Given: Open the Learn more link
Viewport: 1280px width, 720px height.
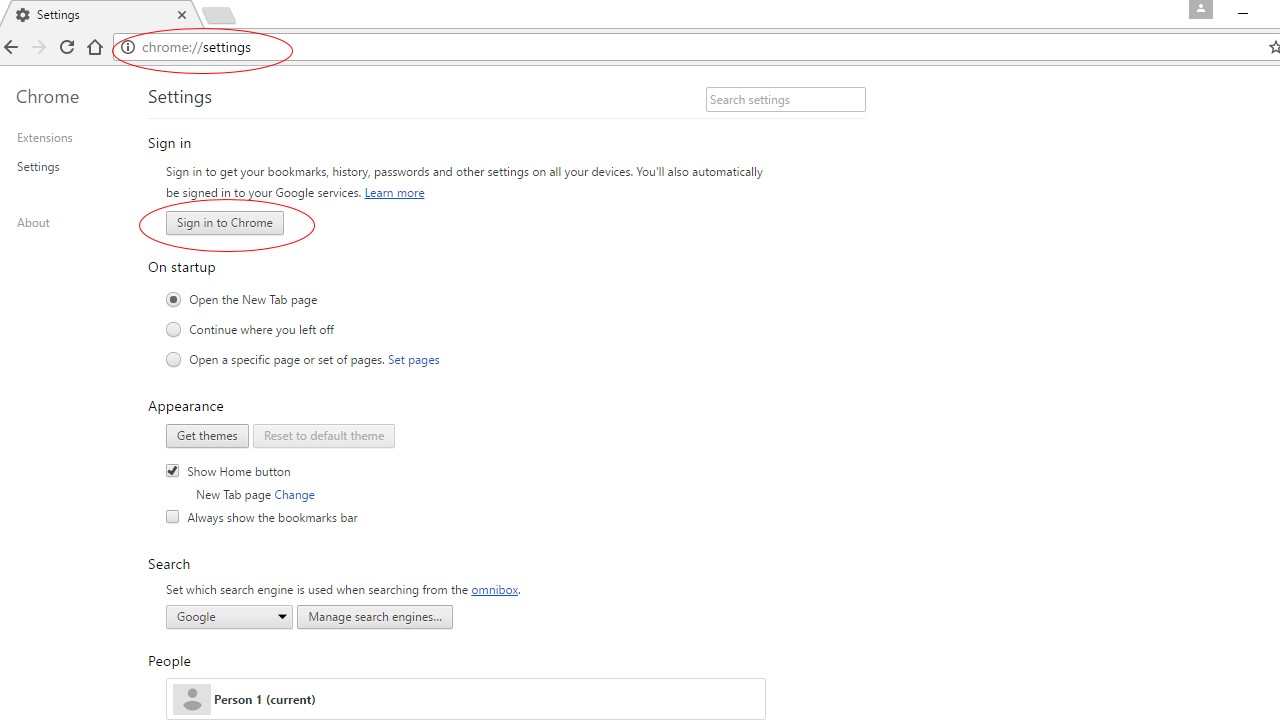Looking at the screenshot, I should tap(394, 193).
